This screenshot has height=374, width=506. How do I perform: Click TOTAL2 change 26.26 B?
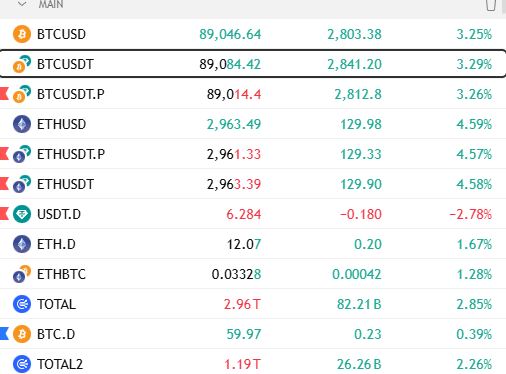pos(359,364)
